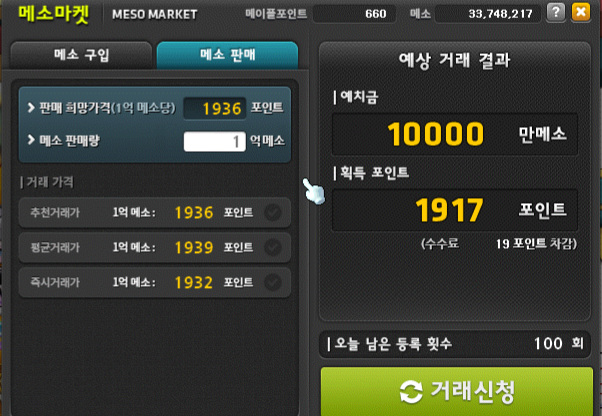Click the 획득 포인트 1917 result box

coord(455,210)
